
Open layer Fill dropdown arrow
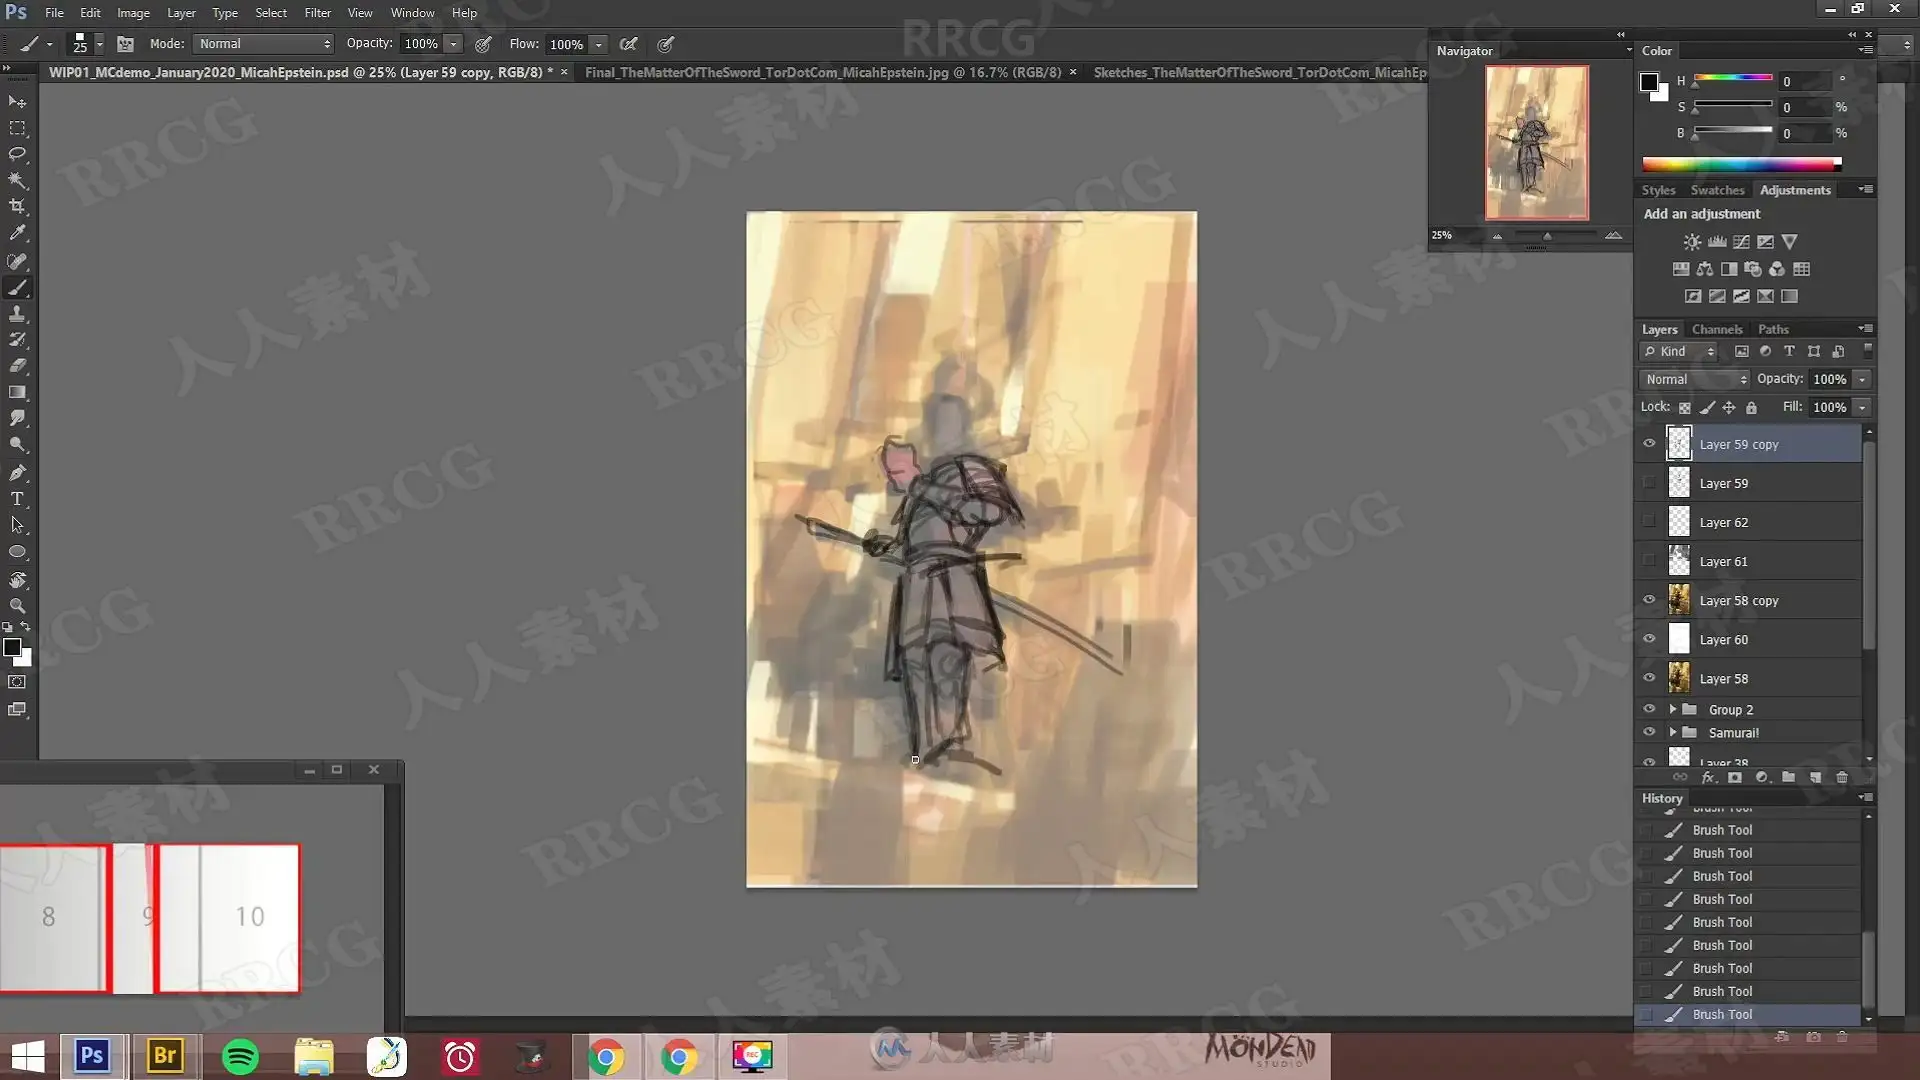pyautogui.click(x=1862, y=407)
